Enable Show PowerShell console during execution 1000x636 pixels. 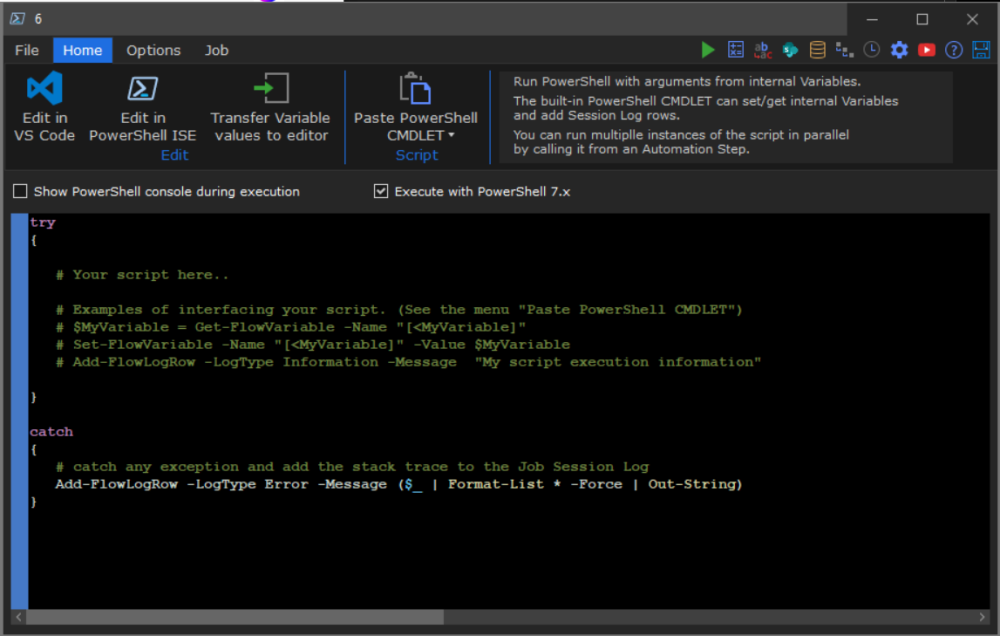21,191
